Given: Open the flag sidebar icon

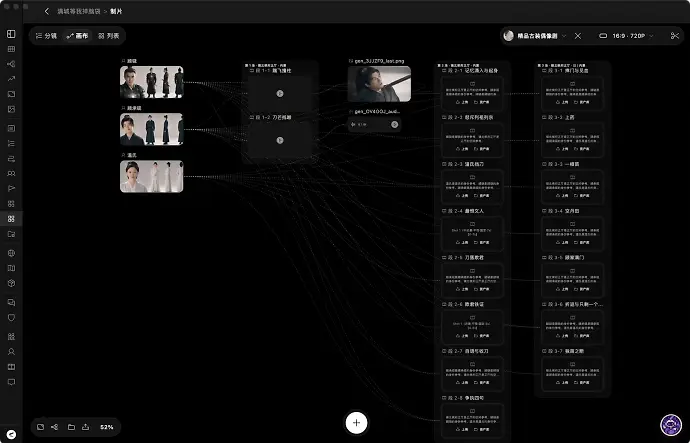Looking at the screenshot, I should [x=11, y=188].
